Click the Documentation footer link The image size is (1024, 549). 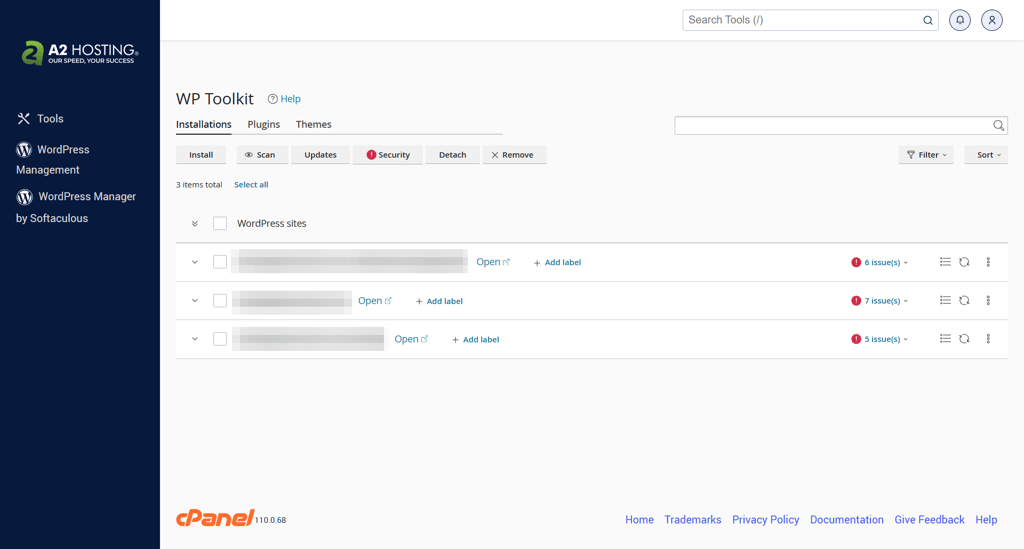tap(846, 520)
